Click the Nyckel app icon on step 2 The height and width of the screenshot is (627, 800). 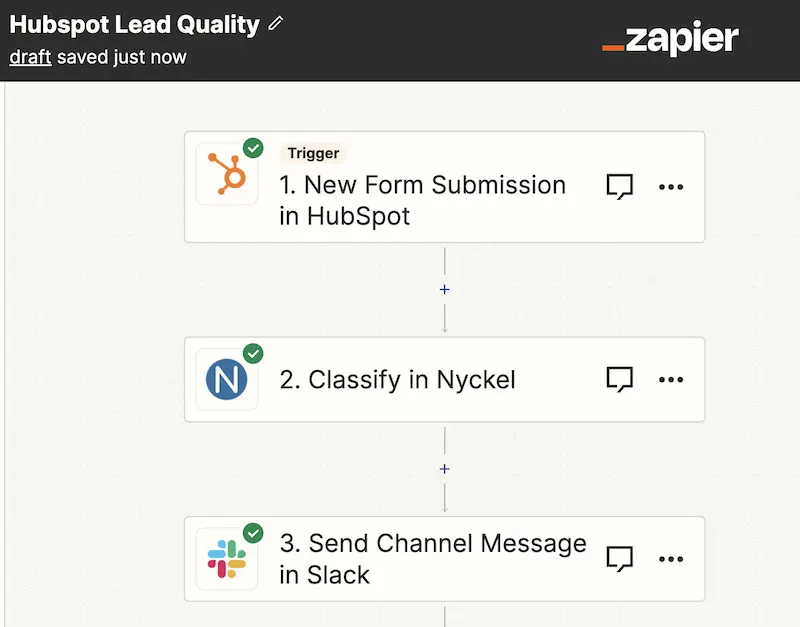pyautogui.click(x=227, y=380)
